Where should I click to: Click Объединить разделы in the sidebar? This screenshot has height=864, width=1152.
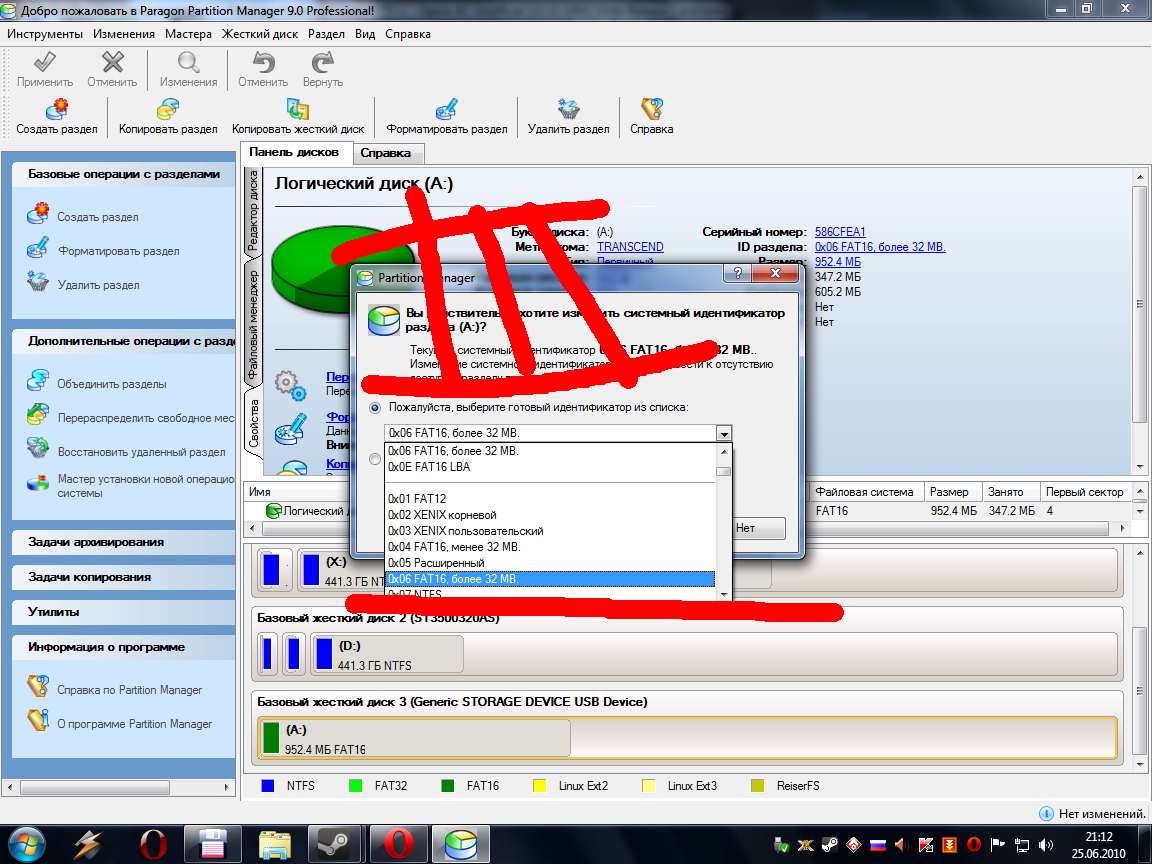pyautogui.click(x=112, y=384)
